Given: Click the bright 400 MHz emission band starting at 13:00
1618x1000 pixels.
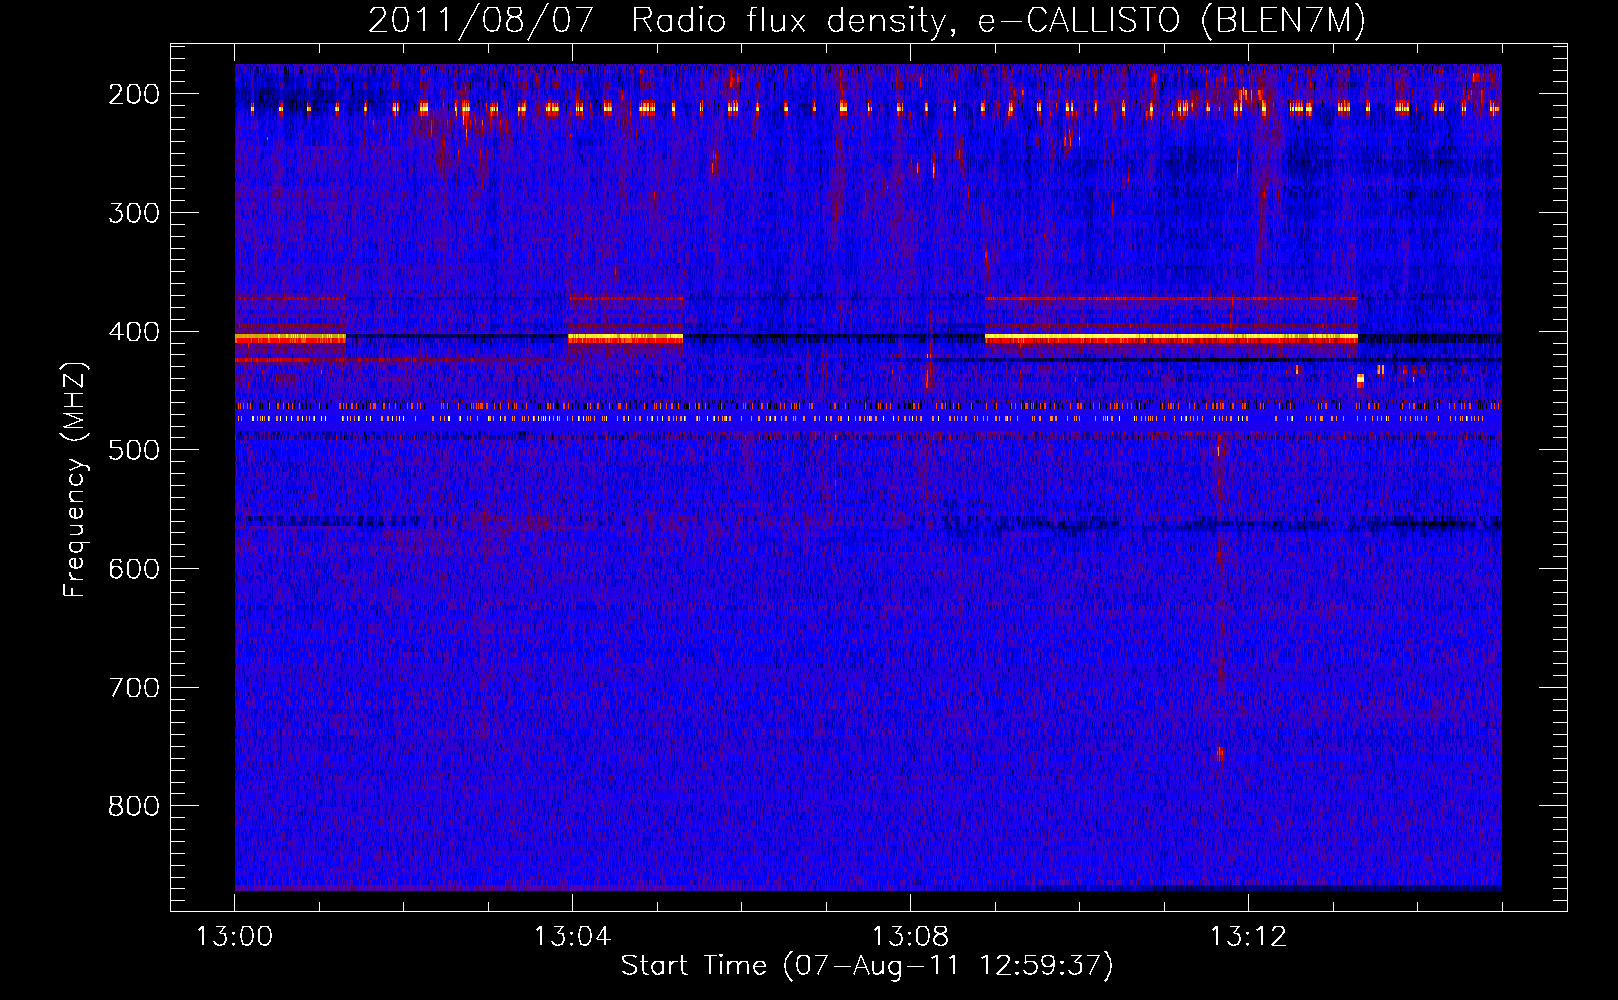Looking at the screenshot, I should click(x=290, y=339).
